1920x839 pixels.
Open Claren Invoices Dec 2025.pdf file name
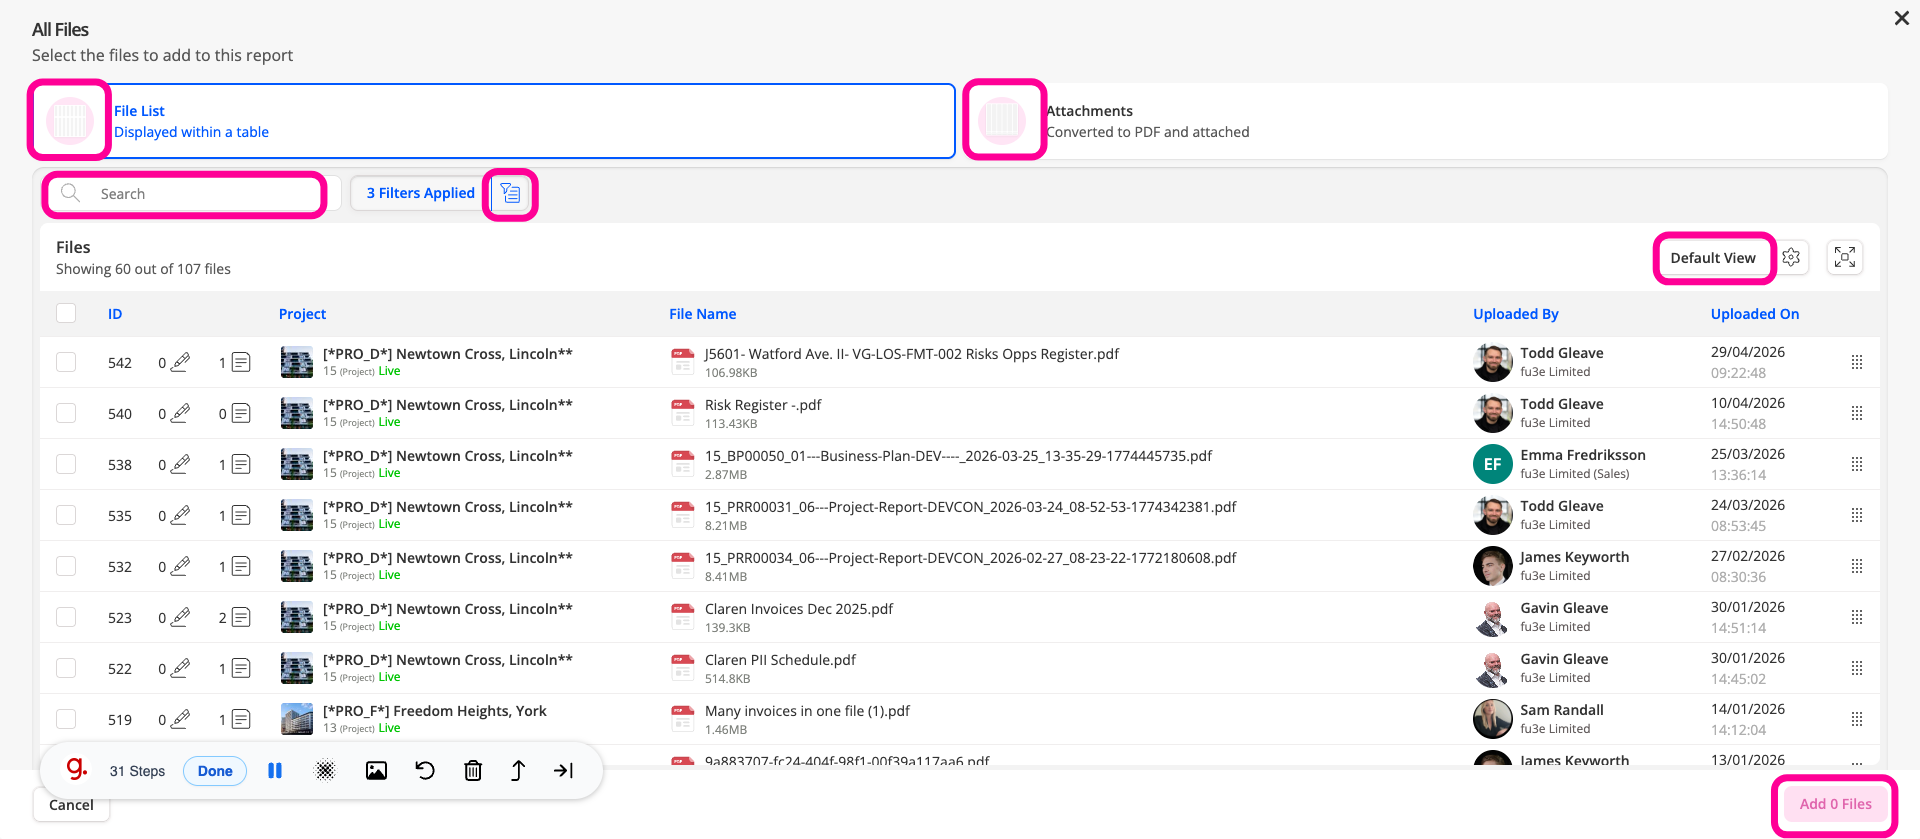(798, 609)
